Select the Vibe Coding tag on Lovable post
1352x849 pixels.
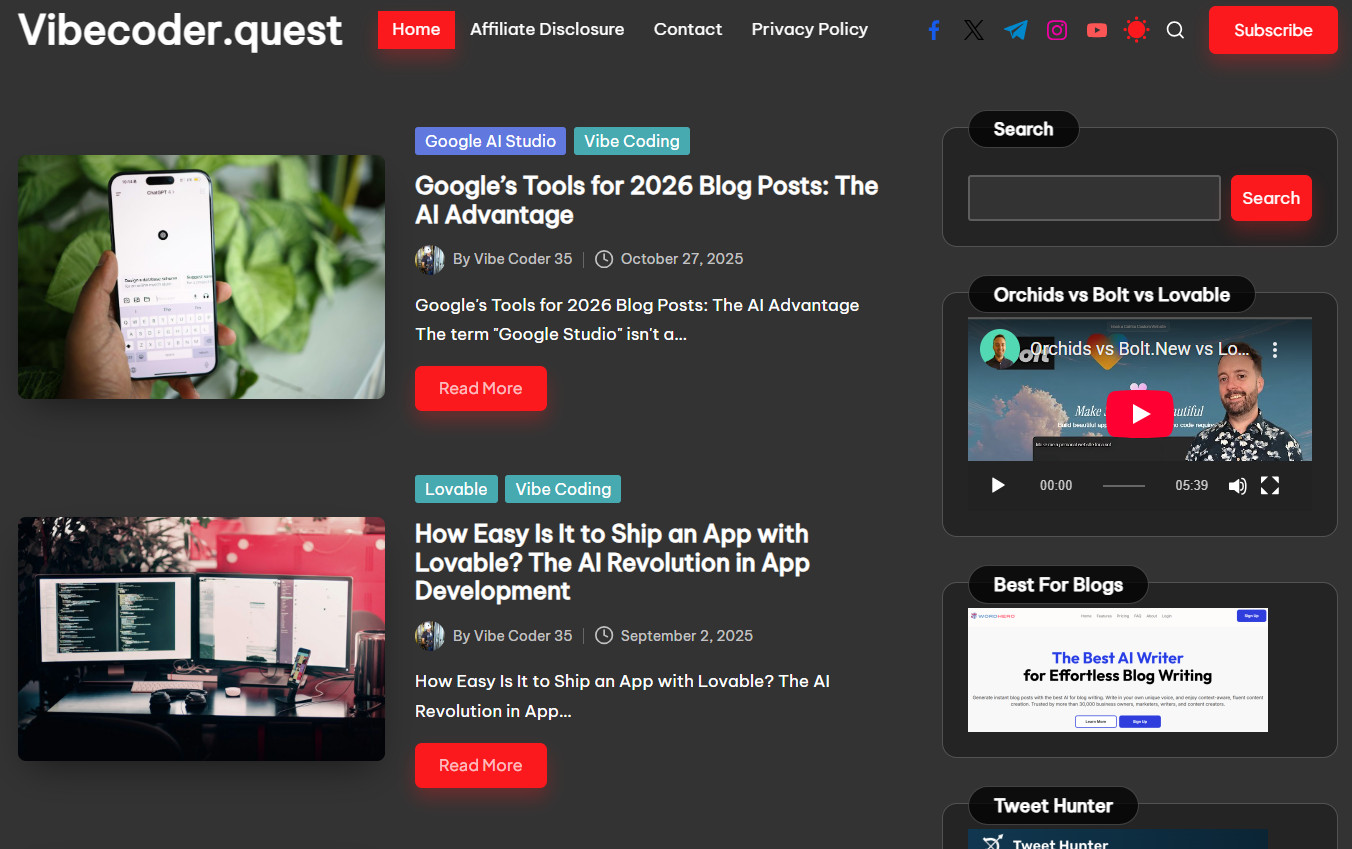563,489
